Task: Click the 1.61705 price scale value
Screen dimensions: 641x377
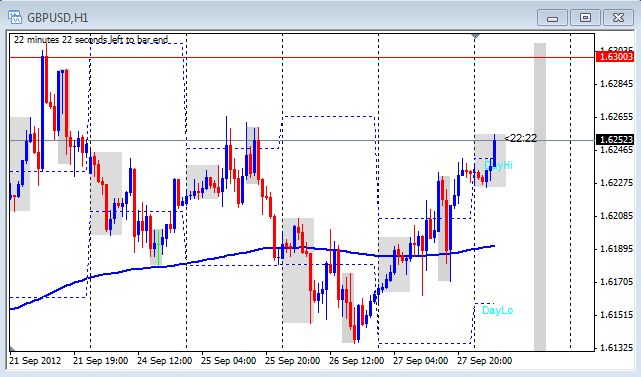Action: pyautogui.click(x=616, y=282)
